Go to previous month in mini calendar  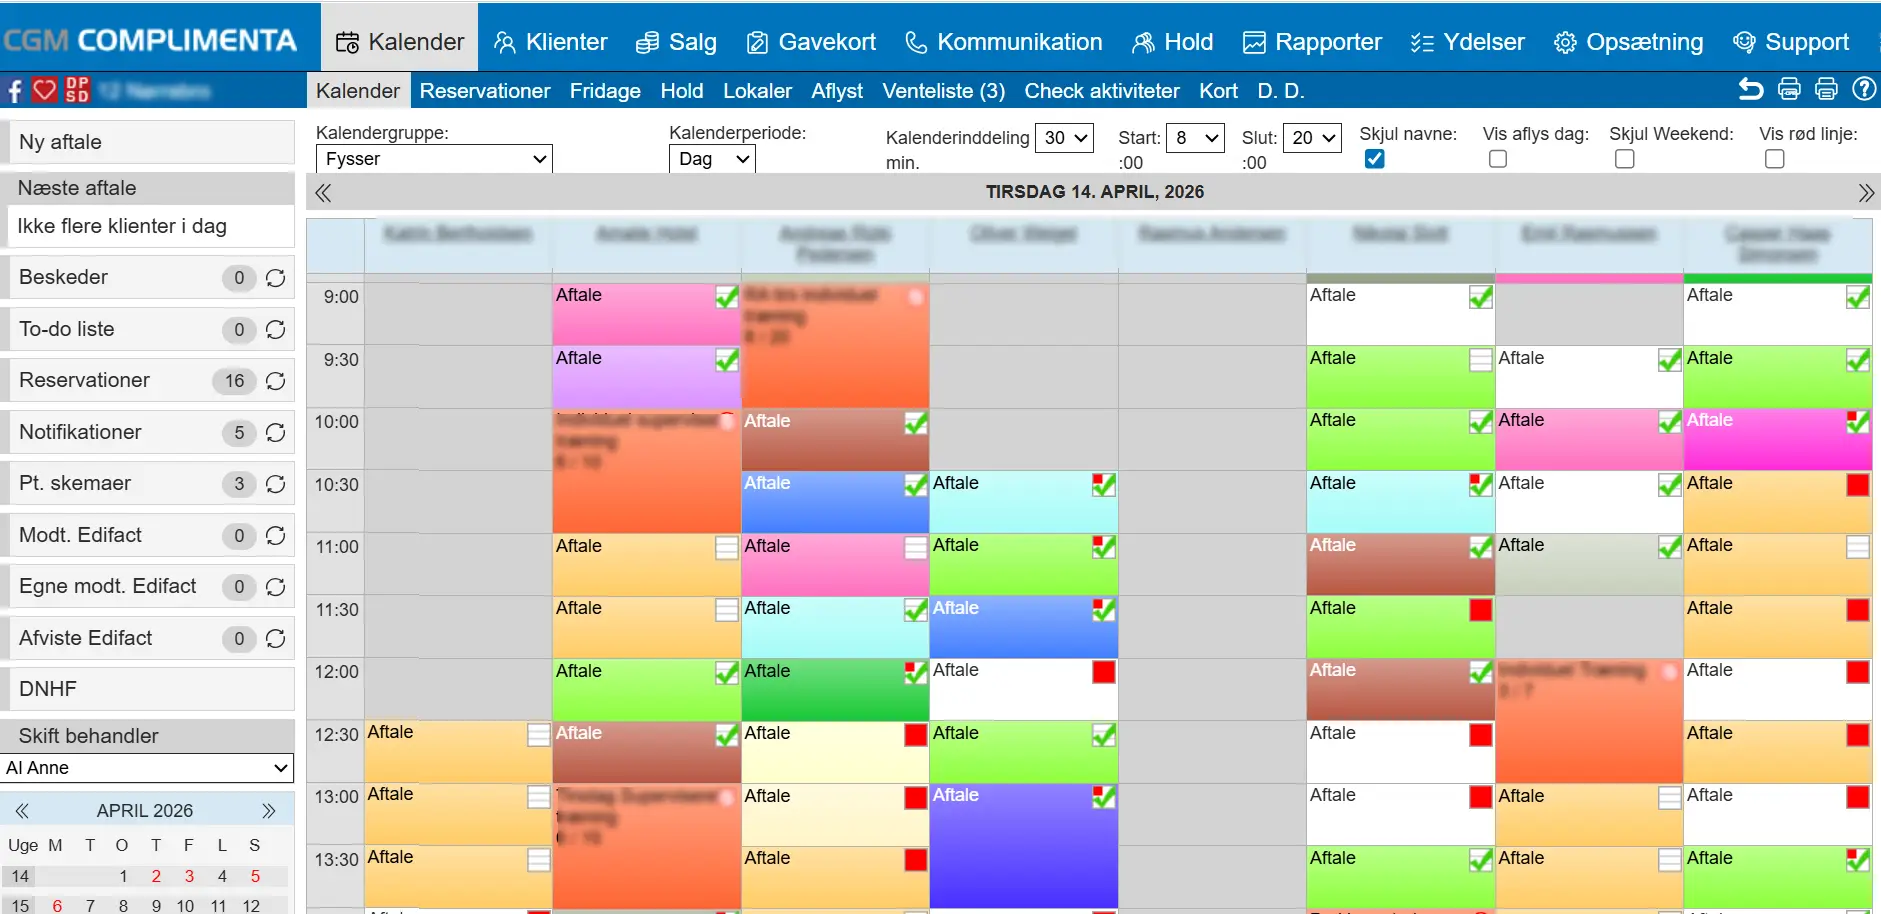[x=22, y=811]
